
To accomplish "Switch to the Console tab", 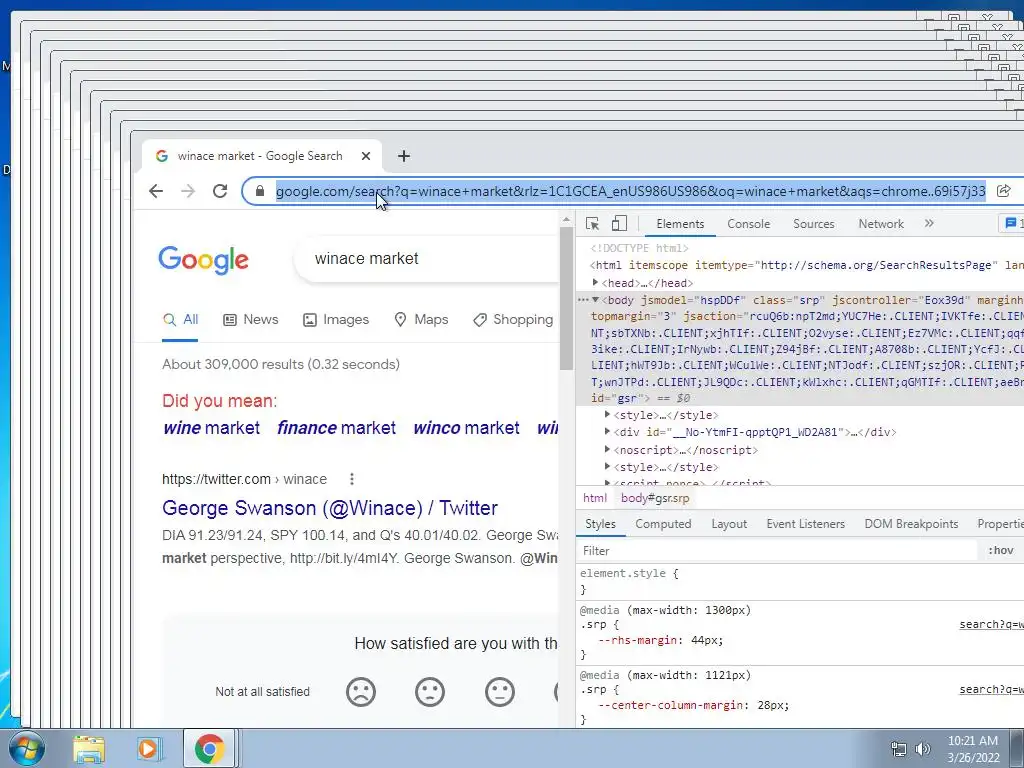I will 748,224.
